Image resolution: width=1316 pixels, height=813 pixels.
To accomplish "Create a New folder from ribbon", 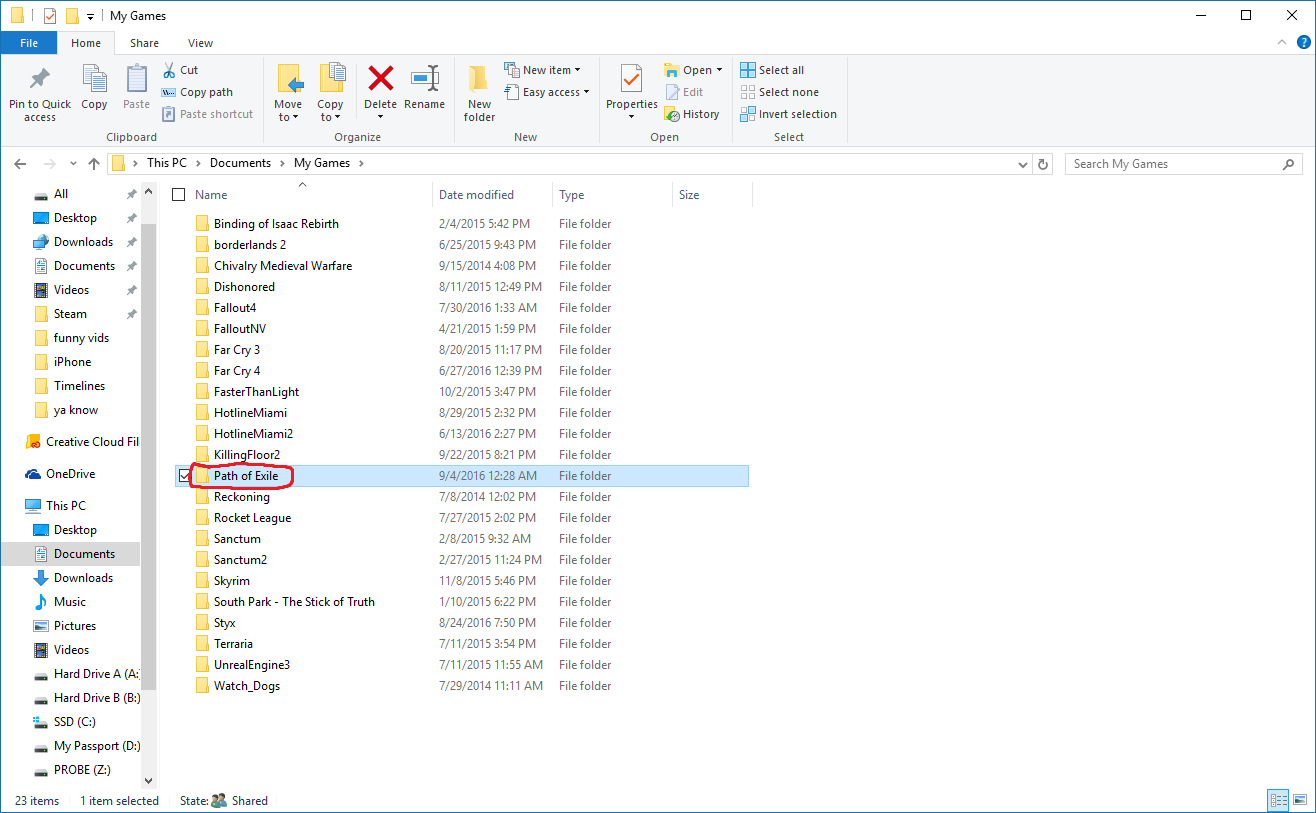I will tap(479, 93).
